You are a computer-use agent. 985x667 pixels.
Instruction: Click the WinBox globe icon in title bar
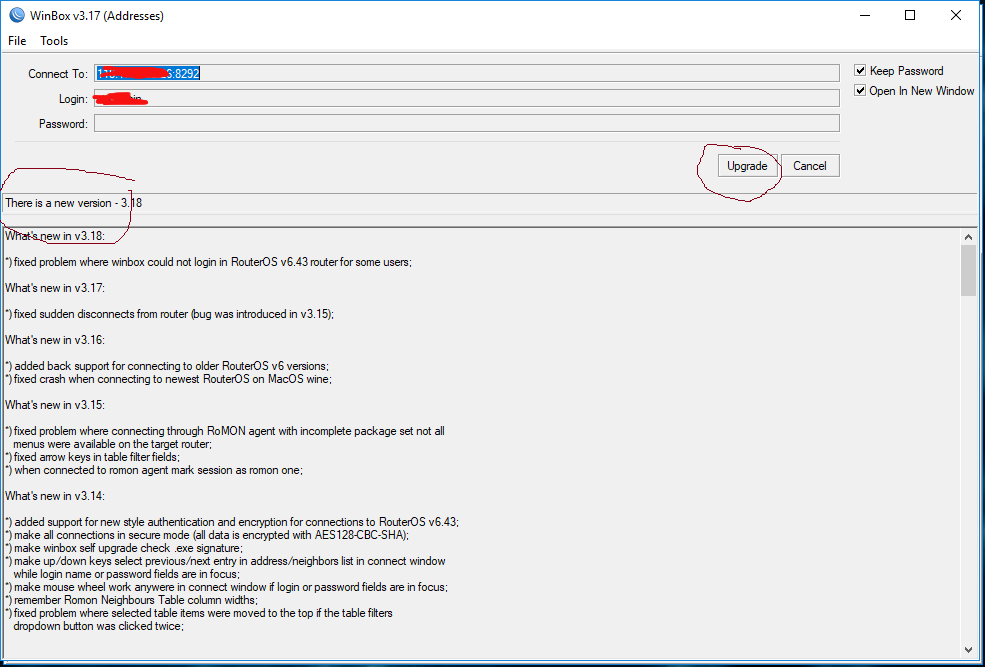click(16, 15)
